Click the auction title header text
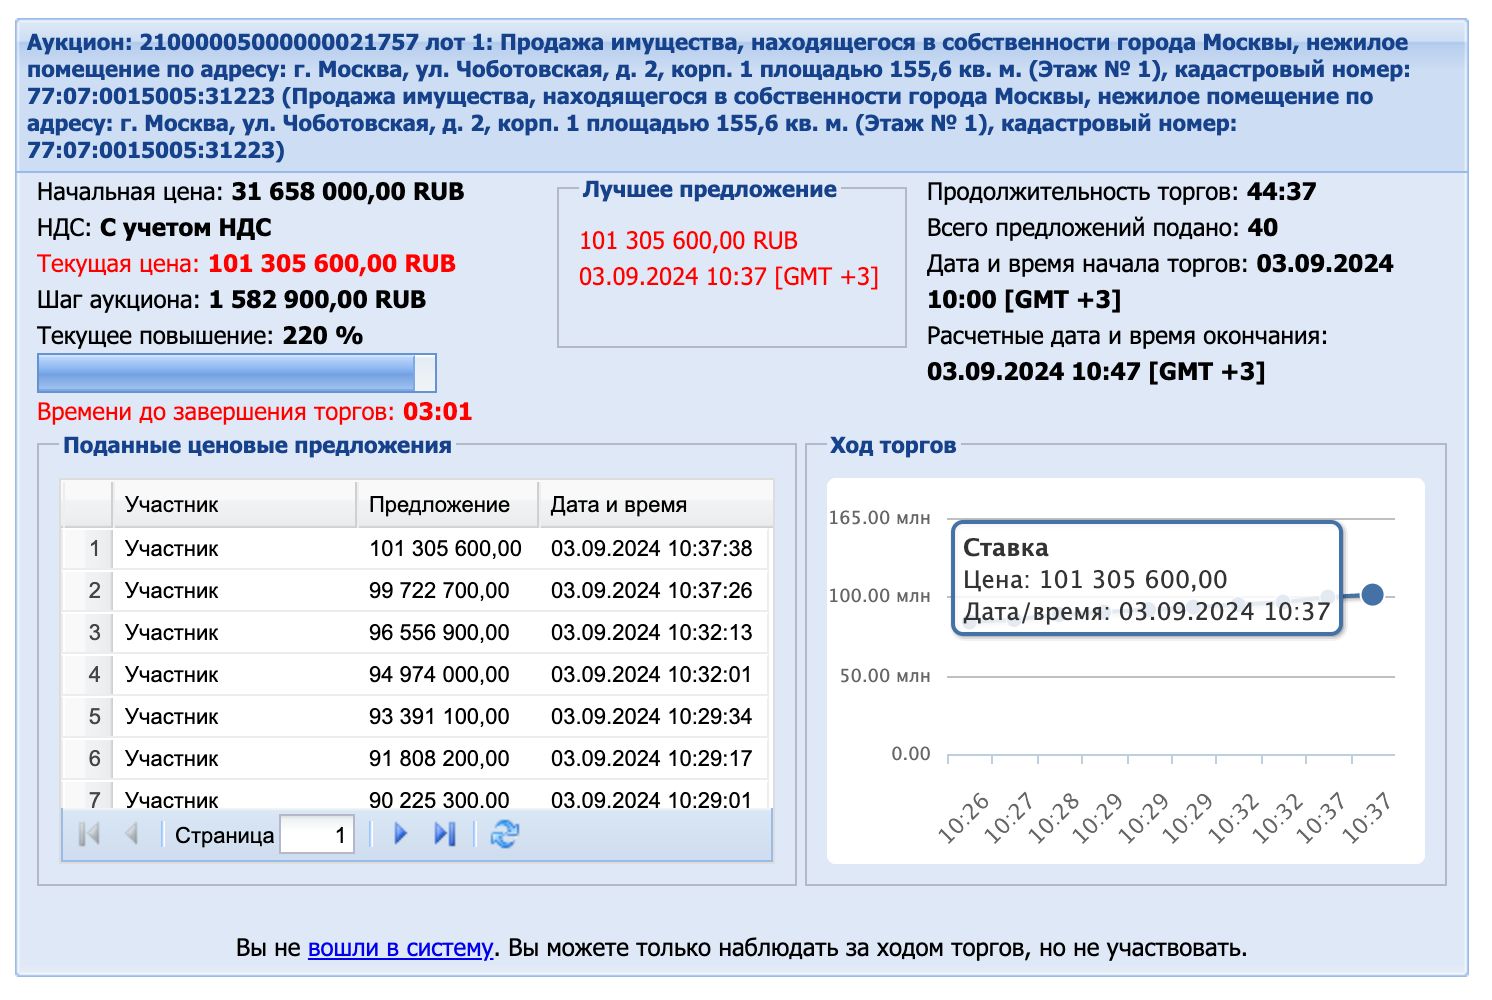This screenshot has width=1492, height=1000. tap(718, 97)
